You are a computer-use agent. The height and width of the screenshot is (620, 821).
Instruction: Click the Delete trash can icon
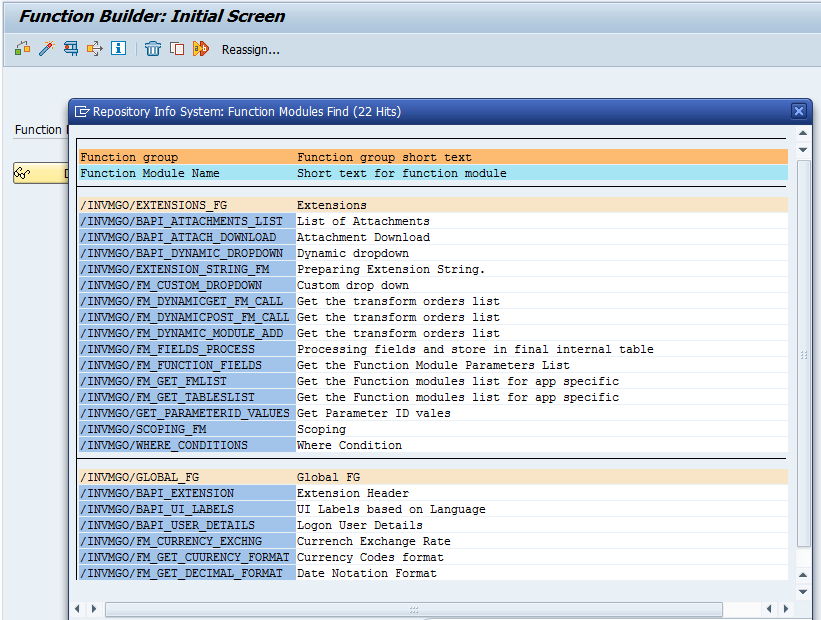(x=153, y=48)
